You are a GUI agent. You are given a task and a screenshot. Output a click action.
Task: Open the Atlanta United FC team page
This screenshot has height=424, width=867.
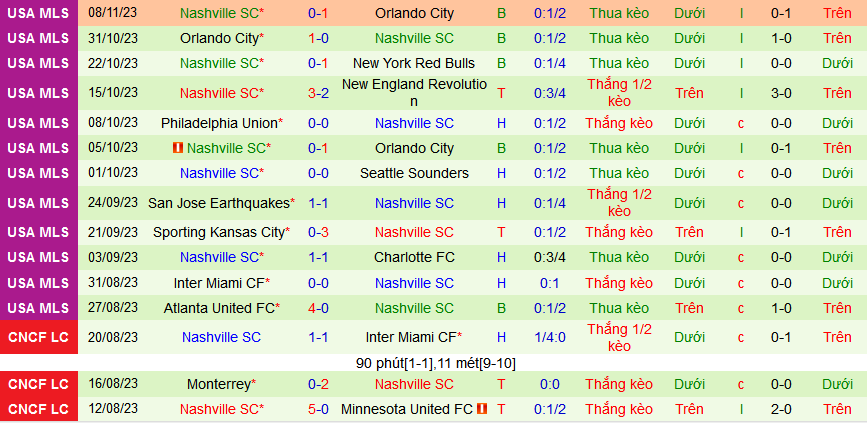point(219,308)
